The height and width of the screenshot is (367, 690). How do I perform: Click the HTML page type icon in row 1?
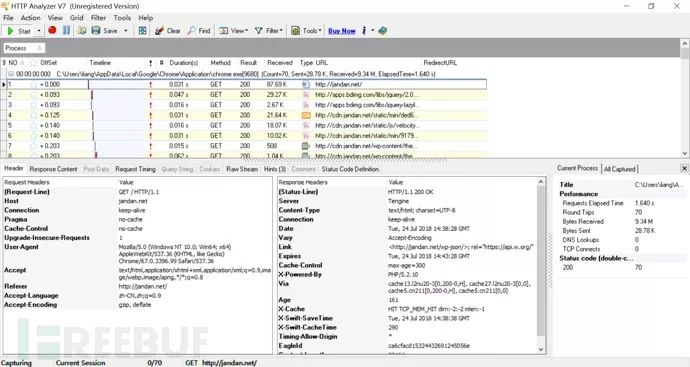(306, 84)
